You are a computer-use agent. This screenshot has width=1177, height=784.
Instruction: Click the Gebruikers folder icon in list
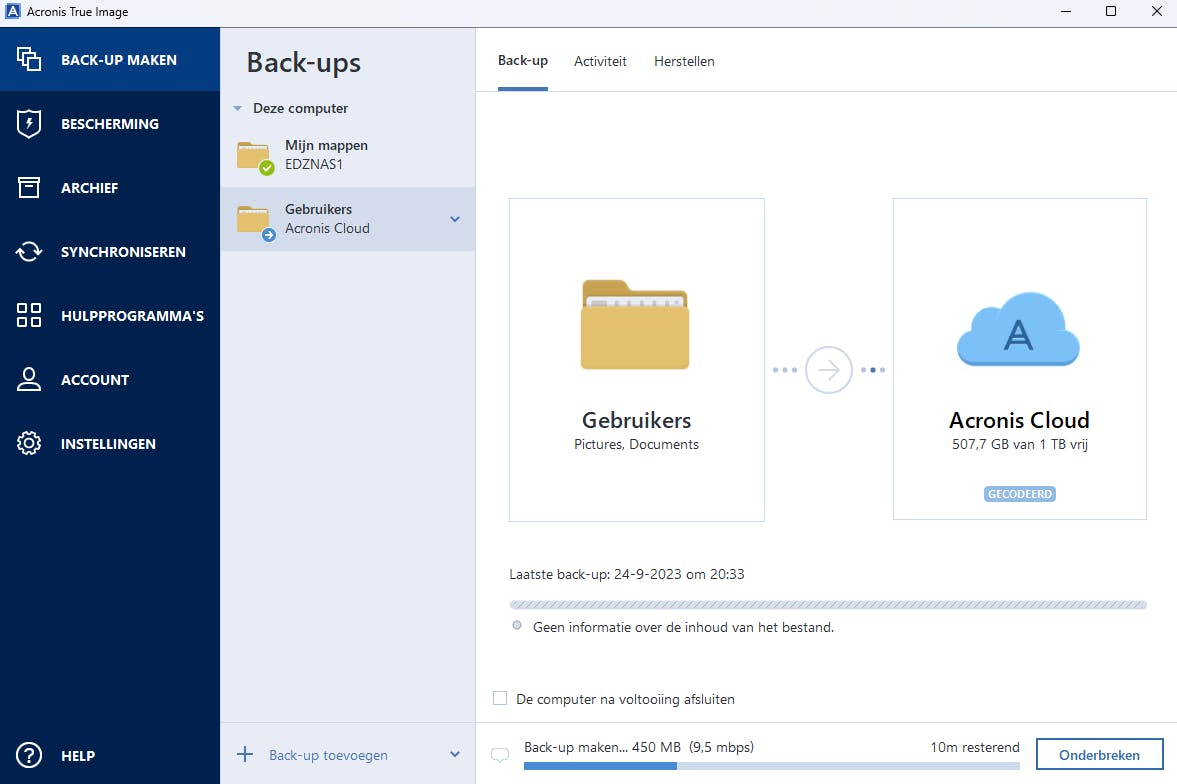pyautogui.click(x=254, y=221)
